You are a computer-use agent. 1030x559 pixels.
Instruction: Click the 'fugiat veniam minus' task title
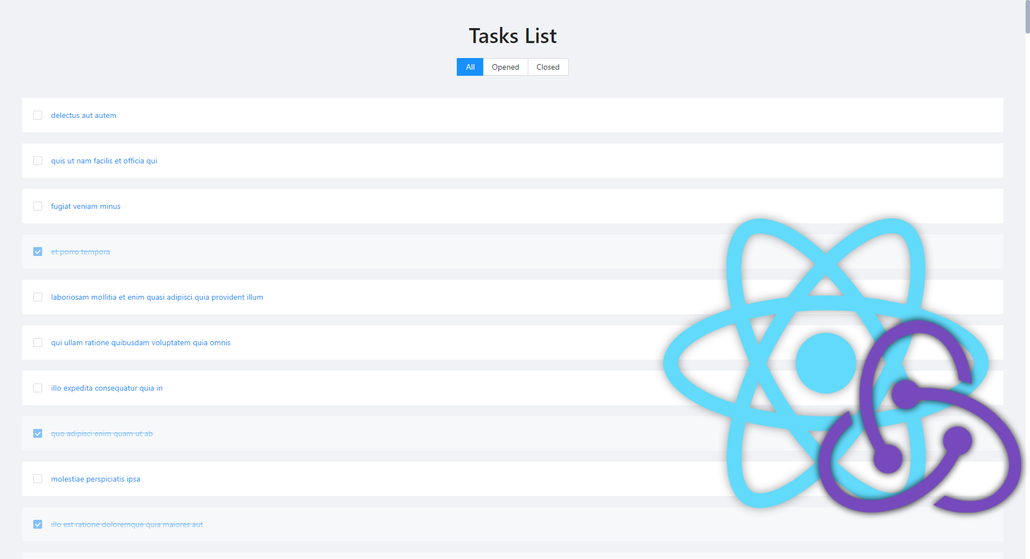pos(86,206)
